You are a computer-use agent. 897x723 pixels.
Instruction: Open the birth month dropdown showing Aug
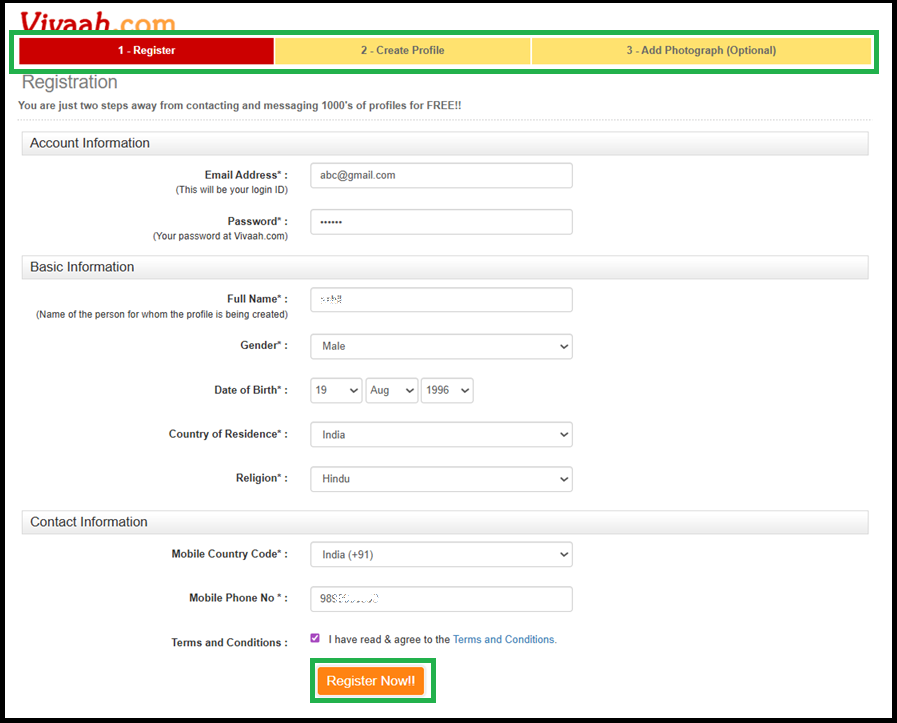(x=392, y=390)
